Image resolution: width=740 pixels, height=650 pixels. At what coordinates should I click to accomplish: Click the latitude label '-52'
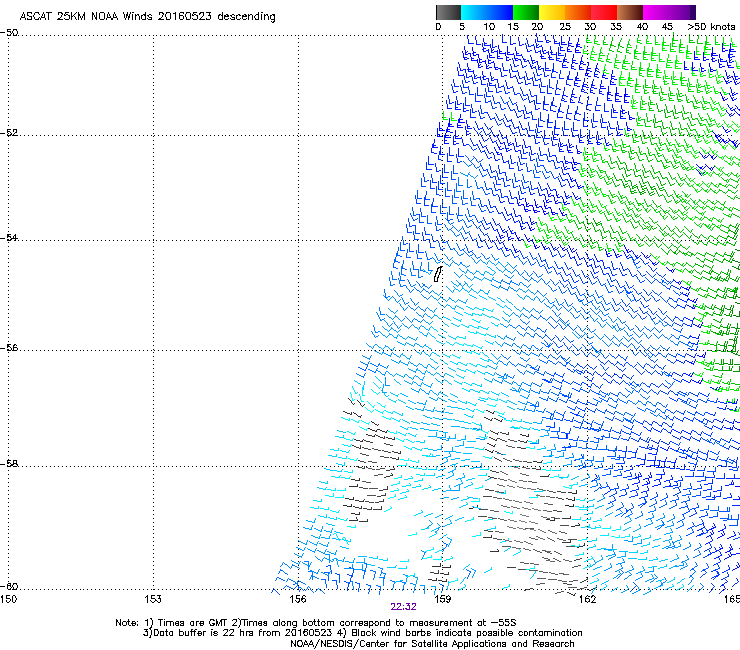pos(9,133)
